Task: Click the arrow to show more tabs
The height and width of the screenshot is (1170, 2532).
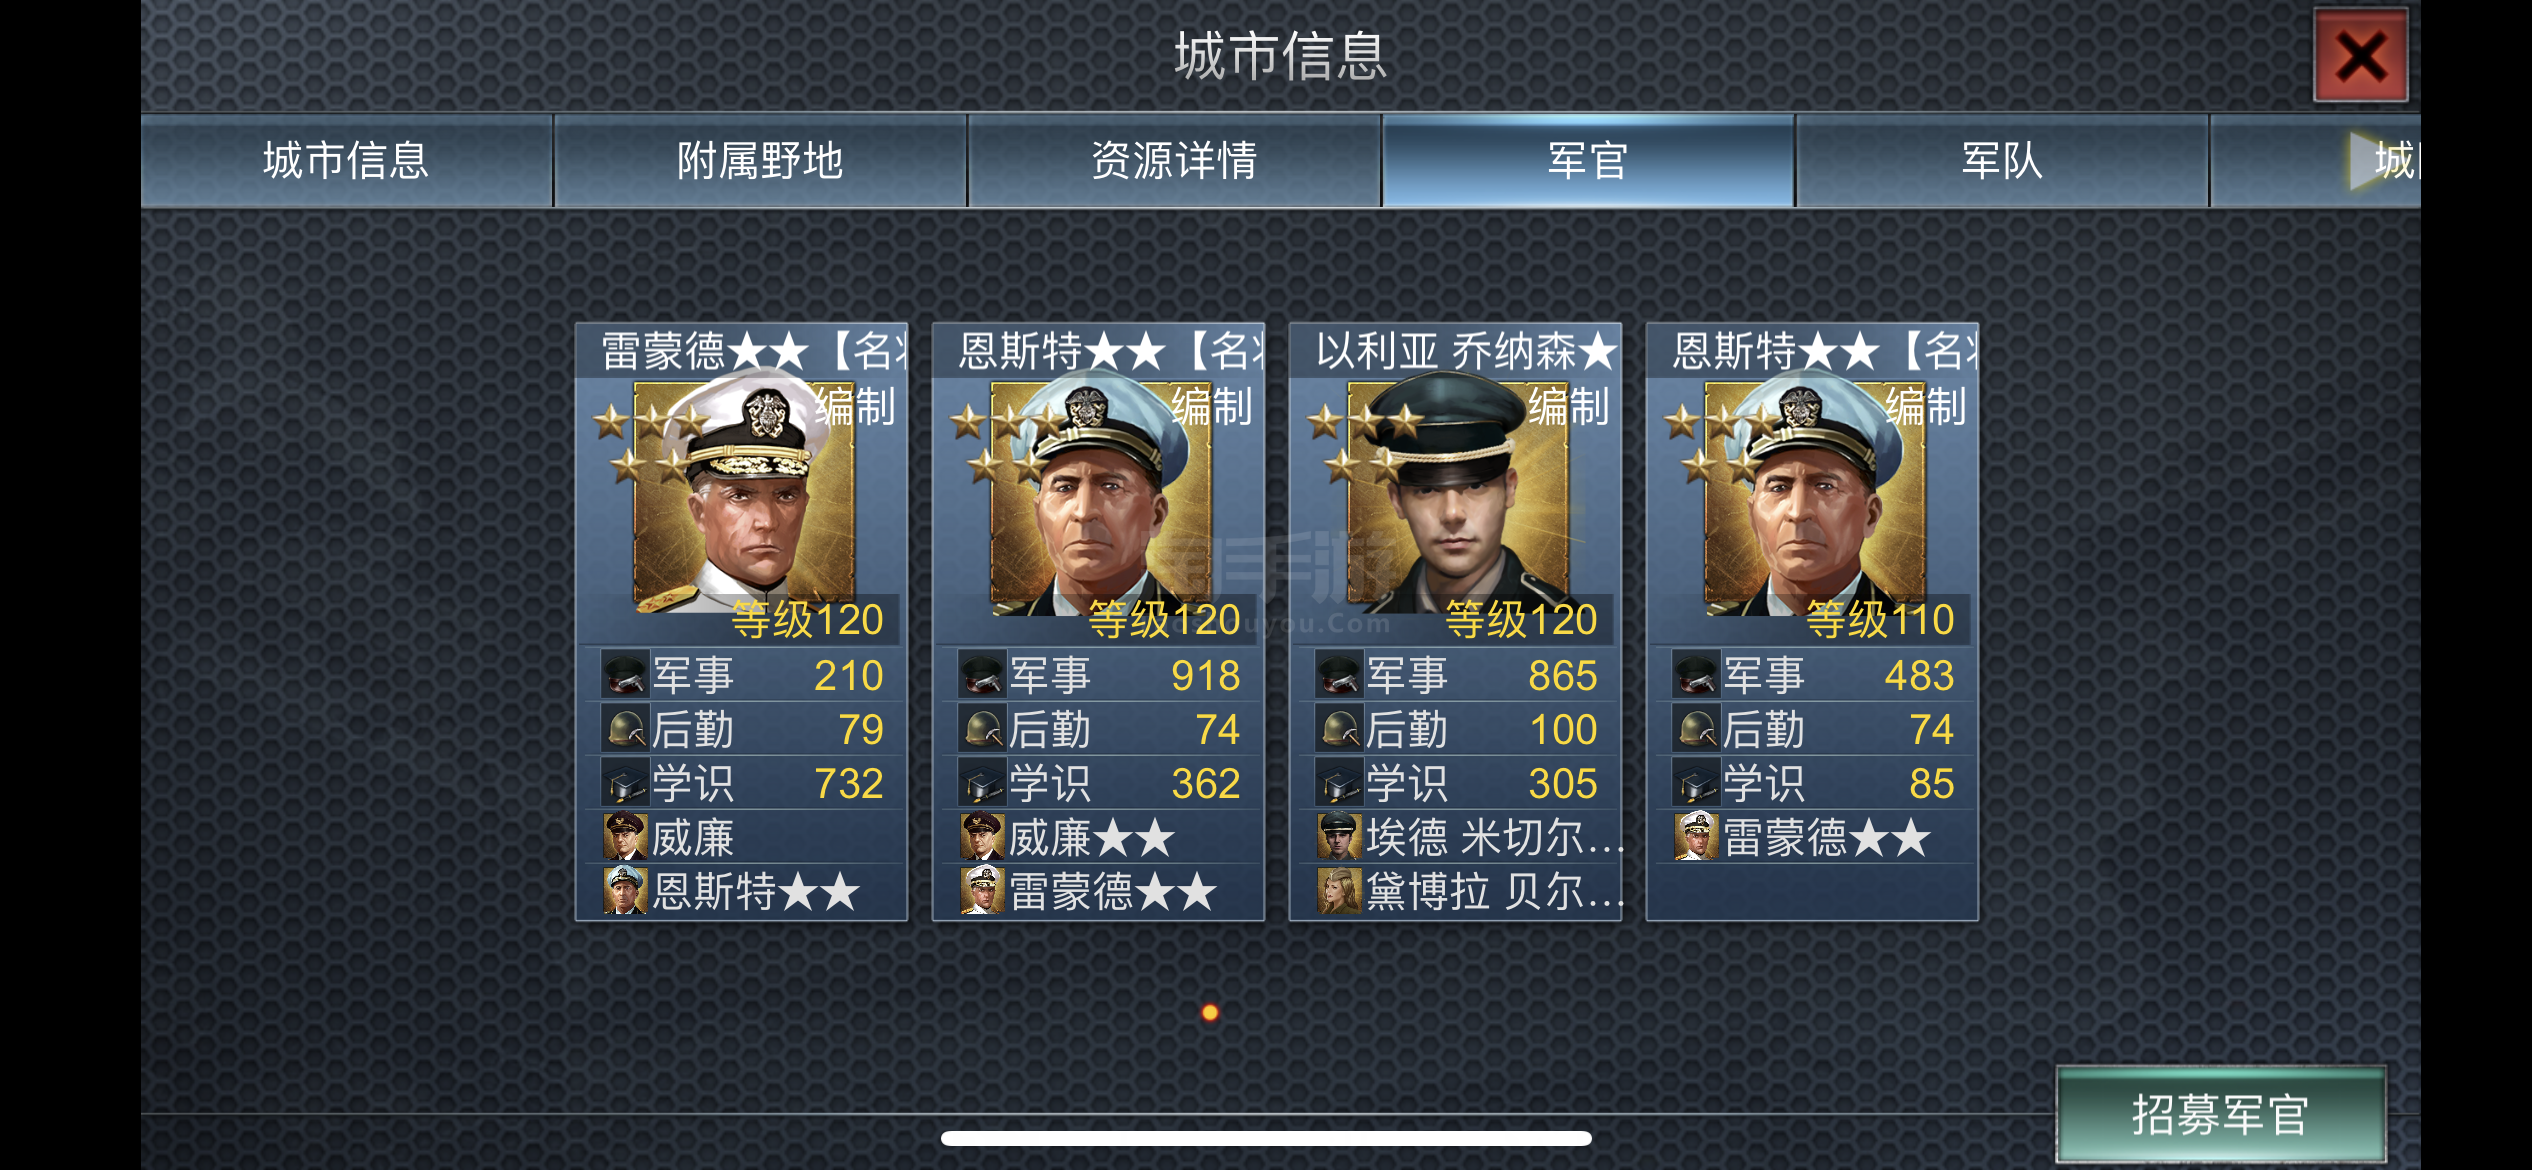Action: click(x=2367, y=160)
